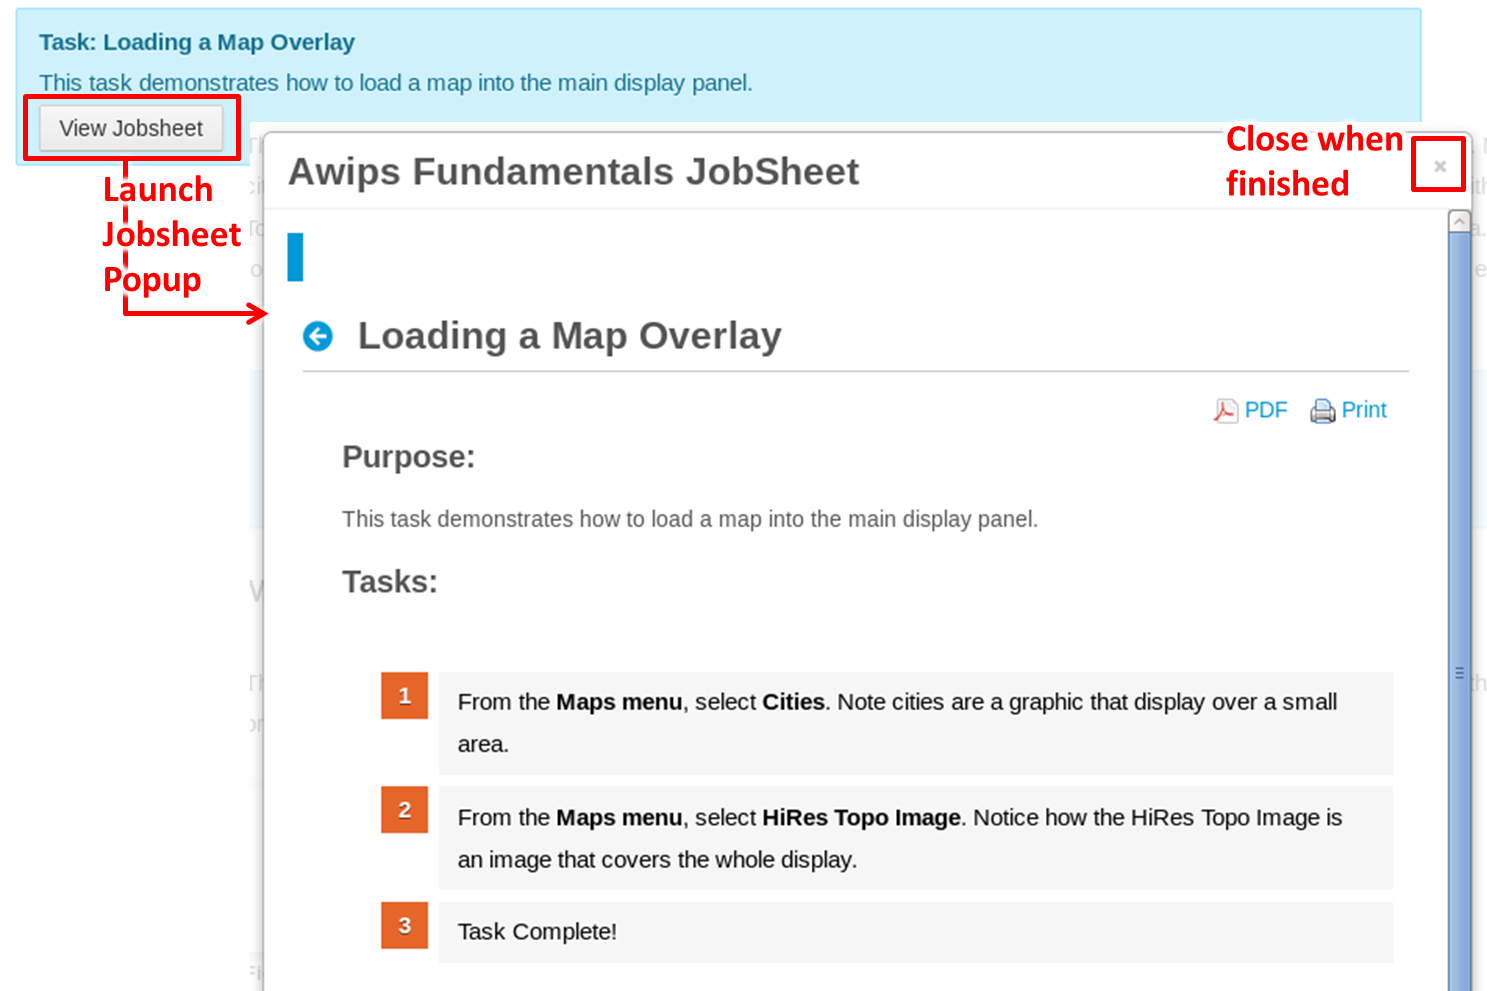Click the "Task: Loading a Map Overlay" header
This screenshot has width=1487, height=991.
[x=197, y=42]
